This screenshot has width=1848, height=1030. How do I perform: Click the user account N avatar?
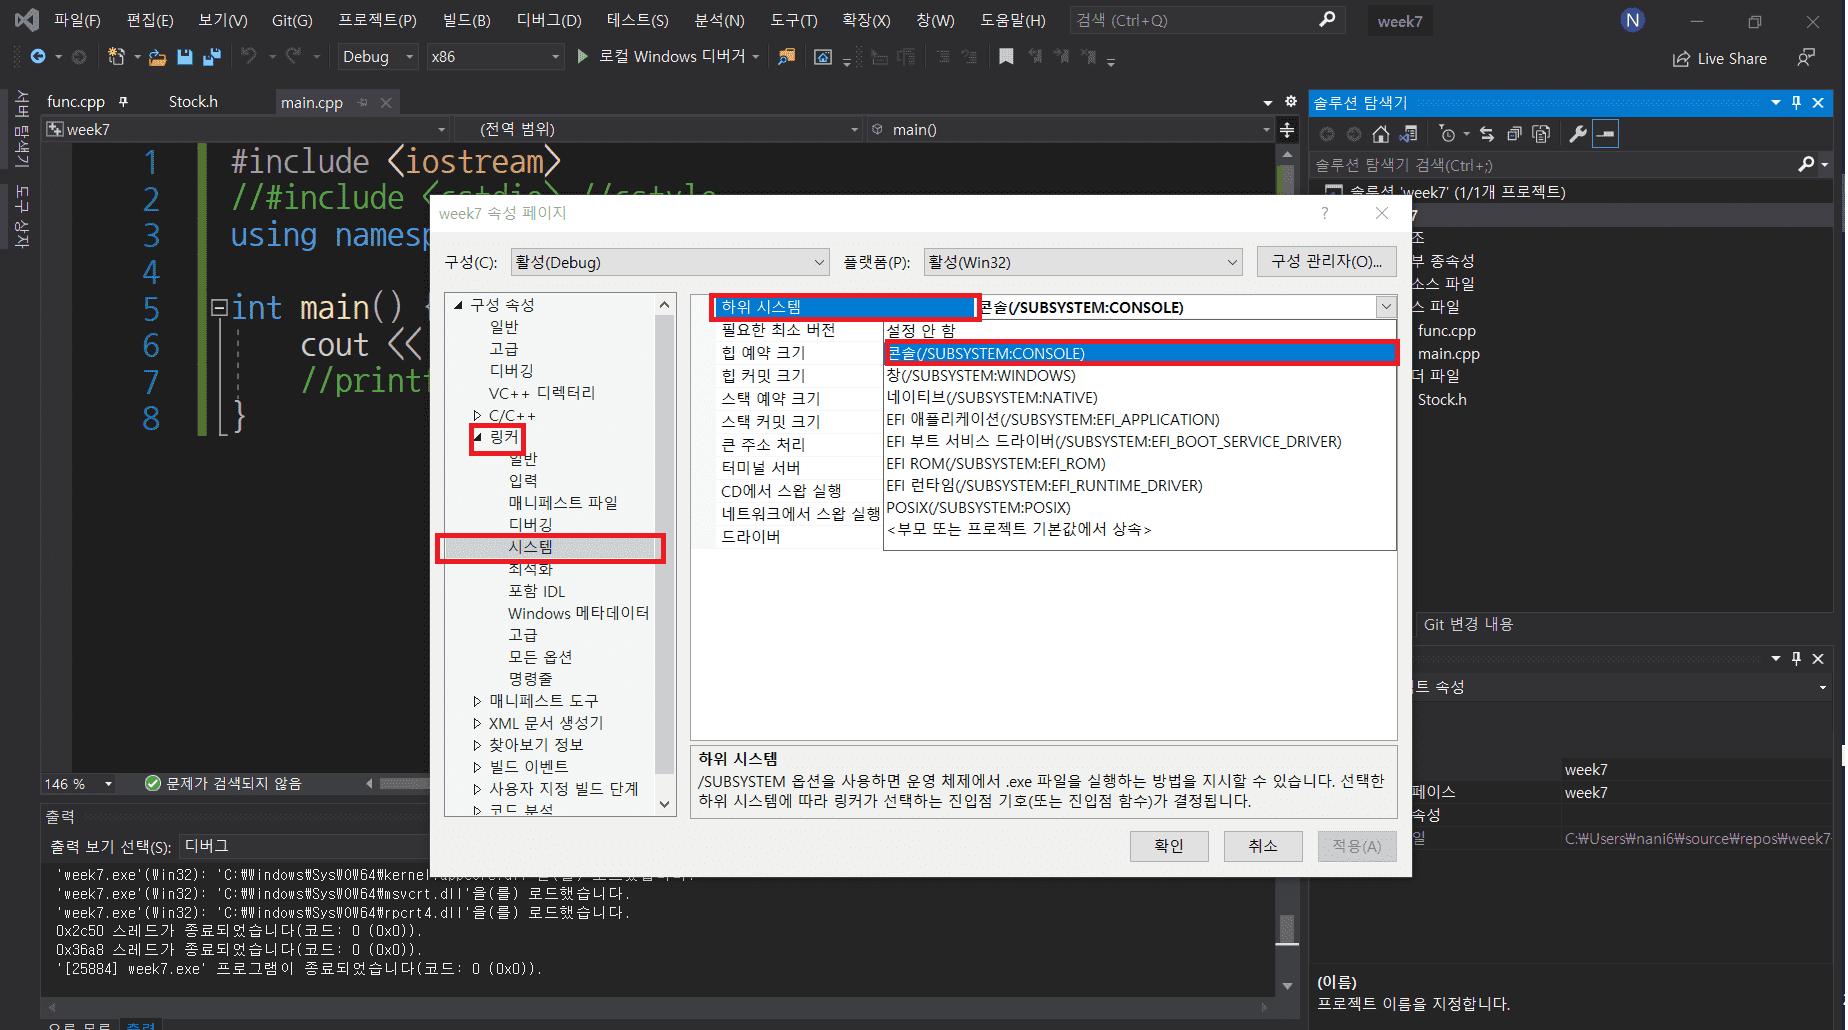coord(1632,20)
